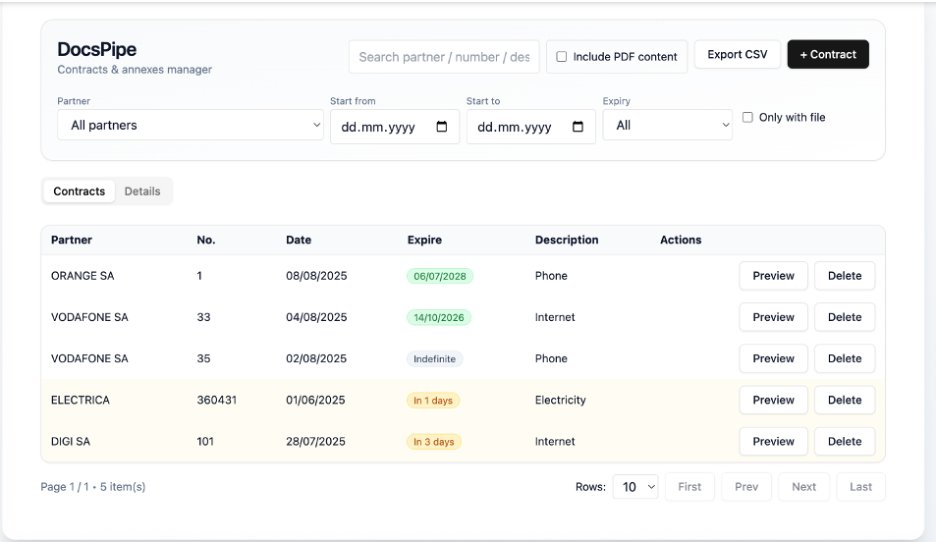Preview VODAFONE SA contract number 35

pyautogui.click(x=773, y=358)
